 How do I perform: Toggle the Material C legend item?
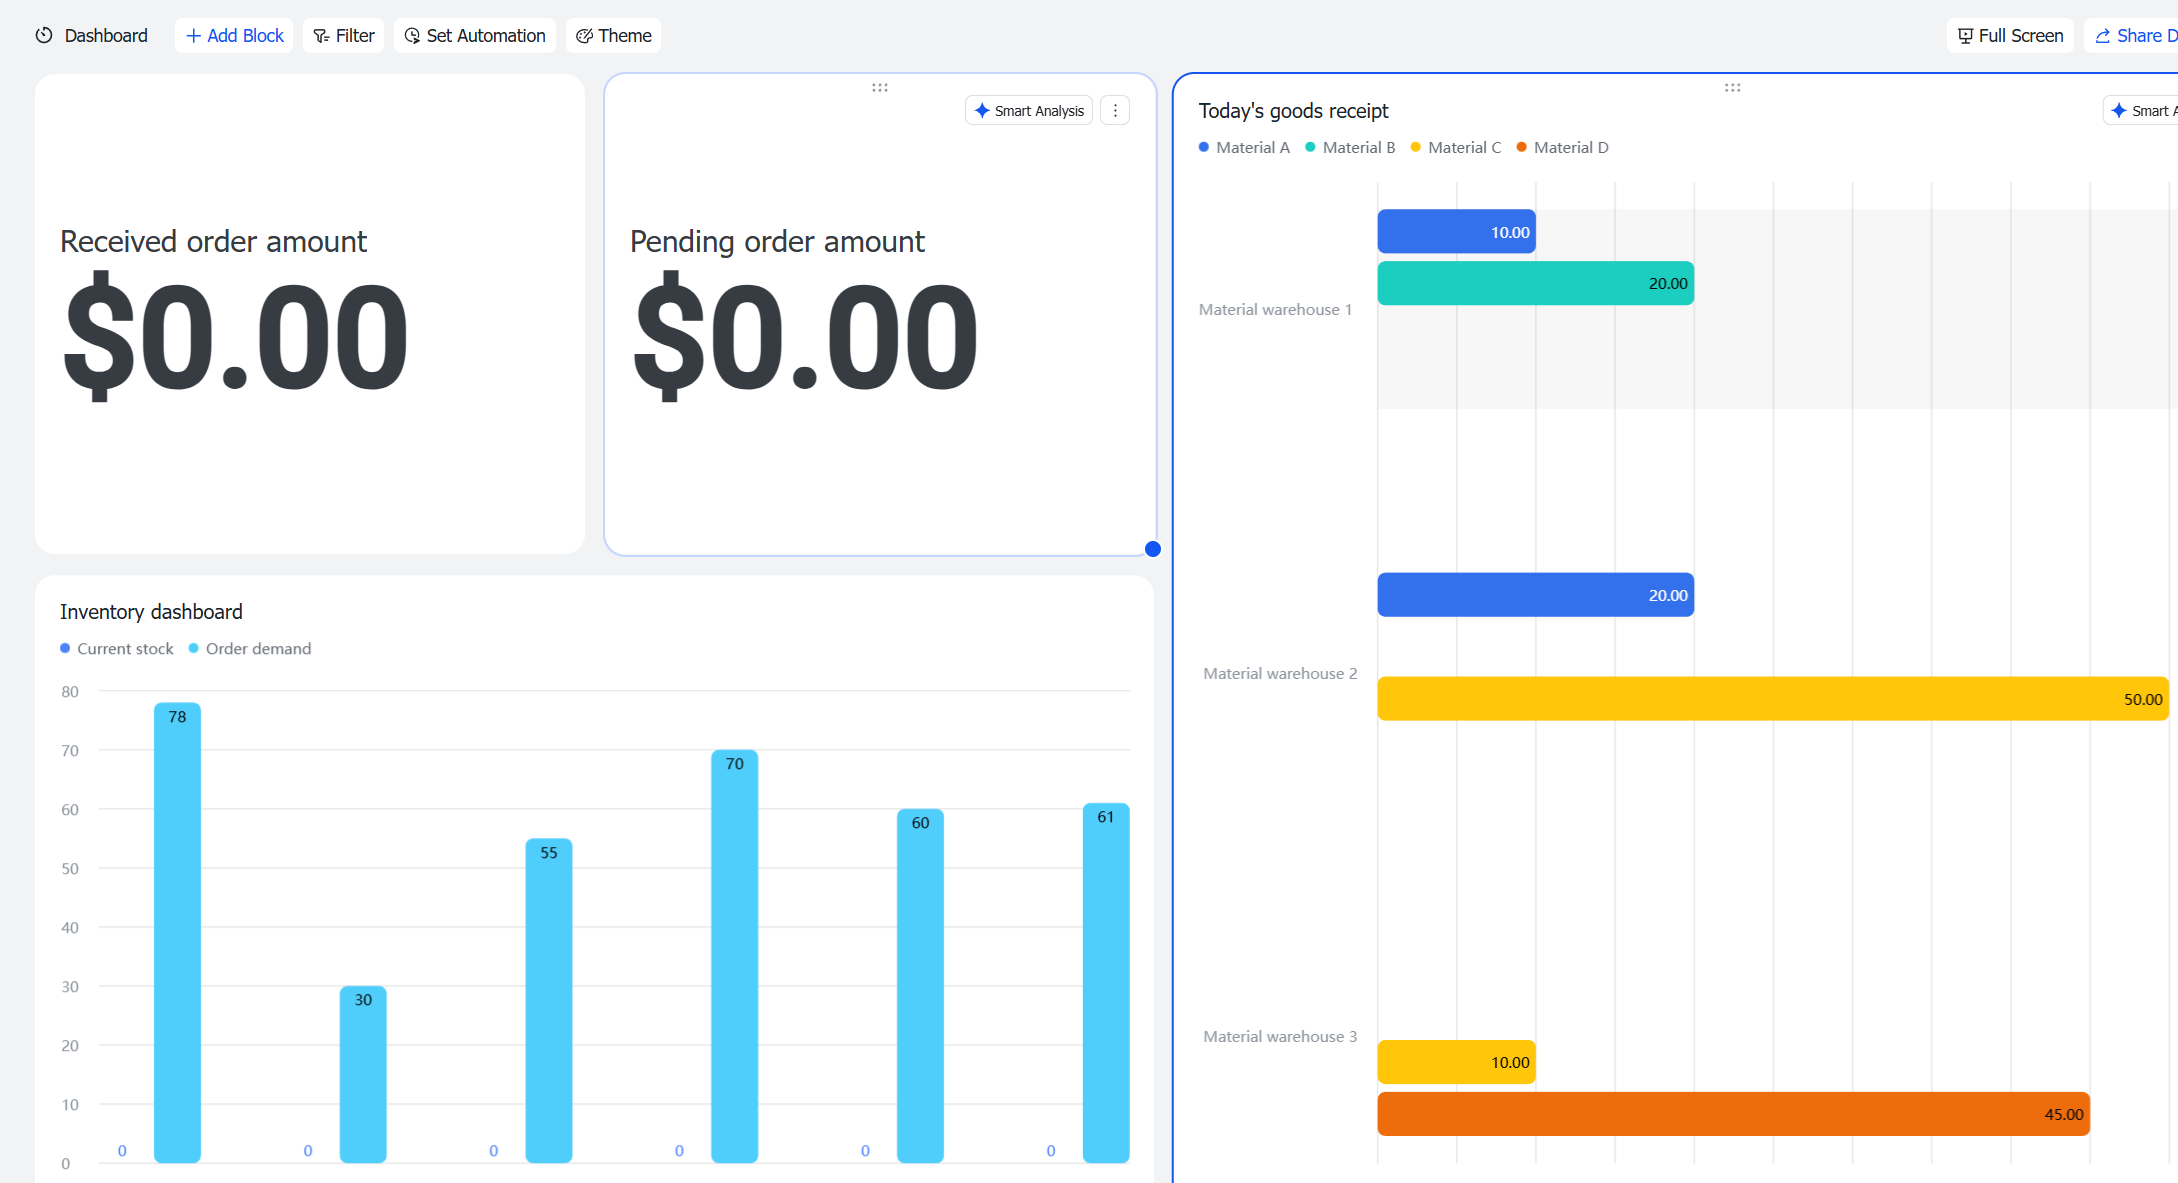pyautogui.click(x=1456, y=148)
